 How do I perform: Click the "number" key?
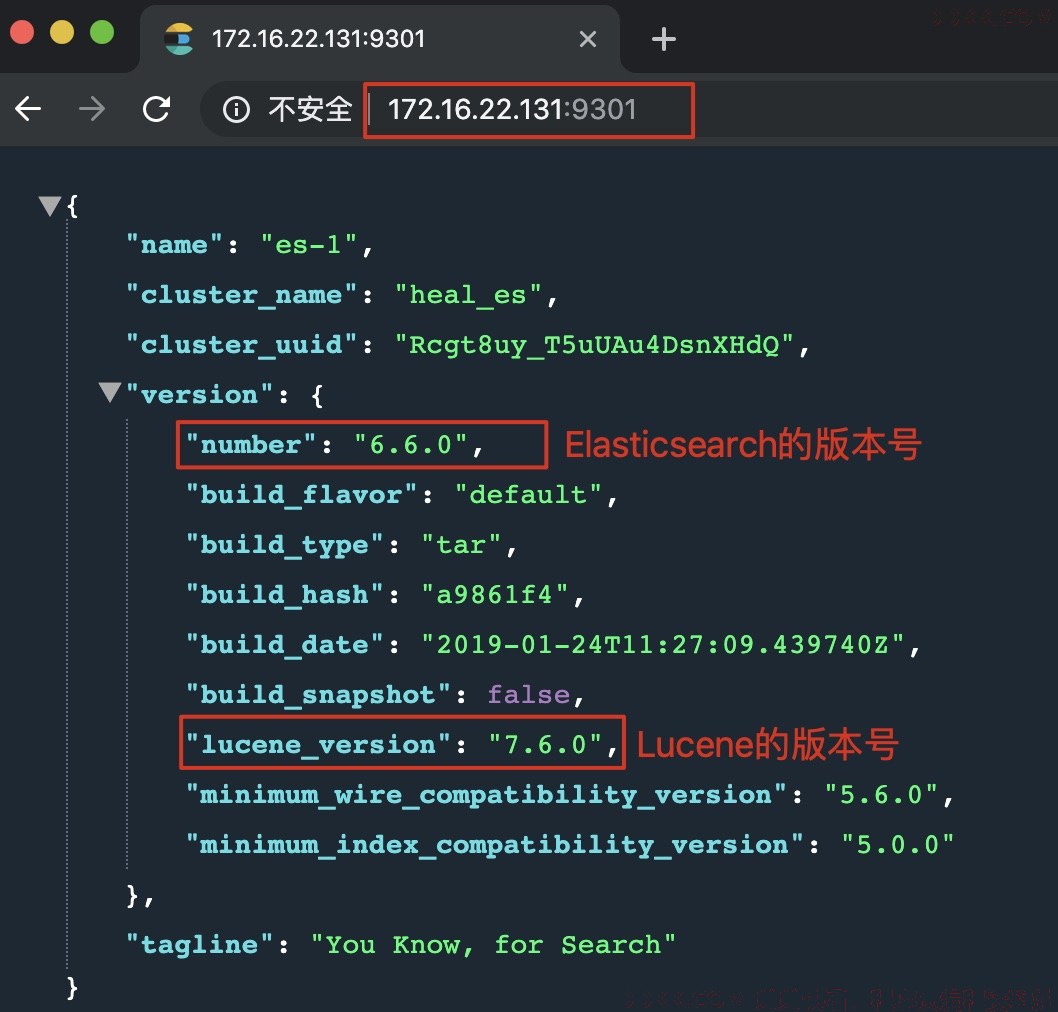click(x=250, y=445)
